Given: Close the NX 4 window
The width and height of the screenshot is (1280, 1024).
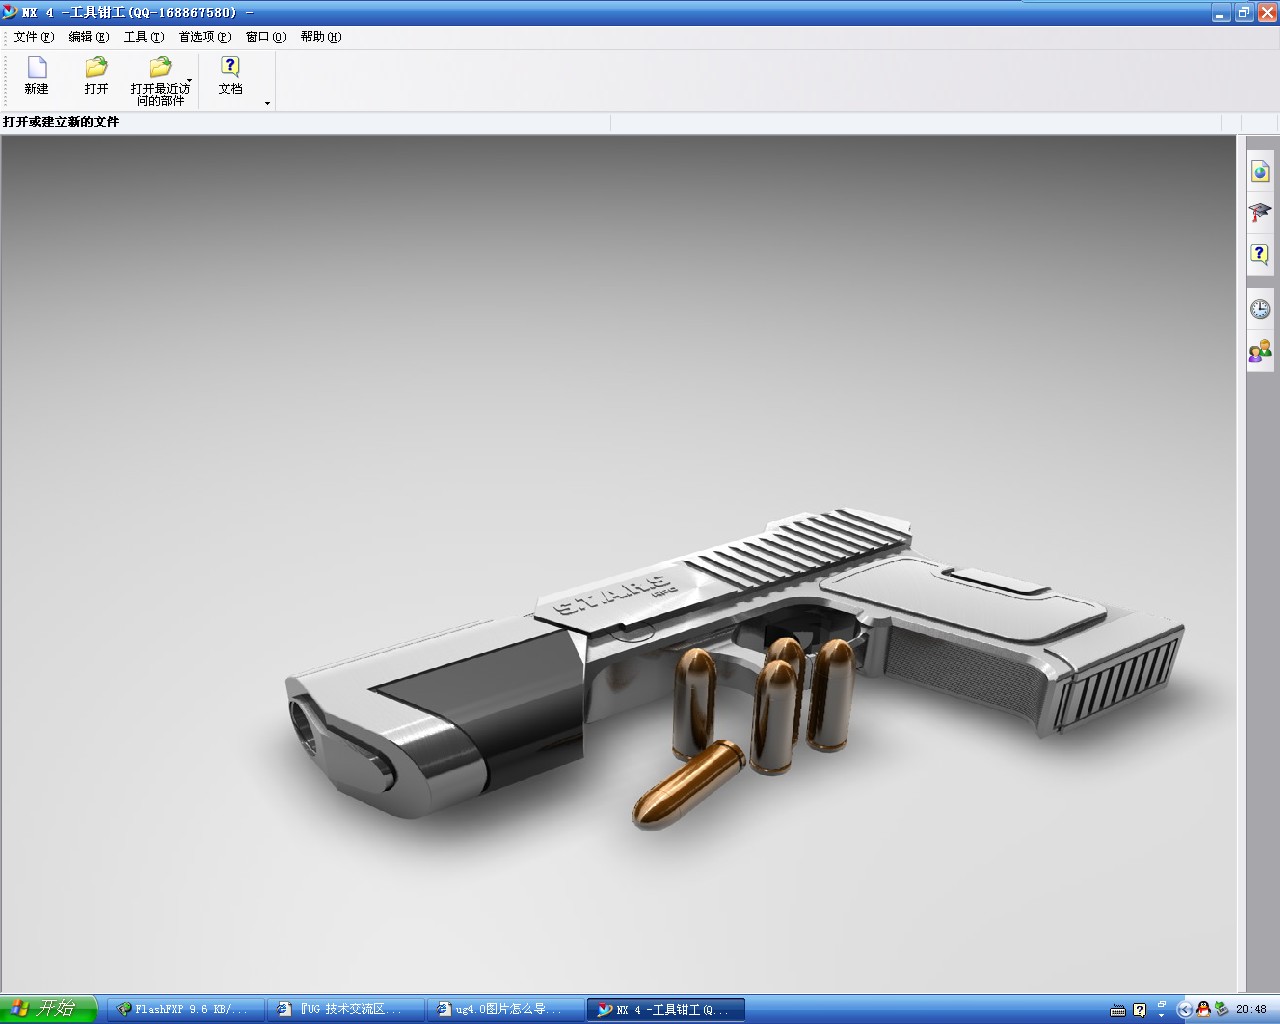Looking at the screenshot, I should [x=1266, y=13].
